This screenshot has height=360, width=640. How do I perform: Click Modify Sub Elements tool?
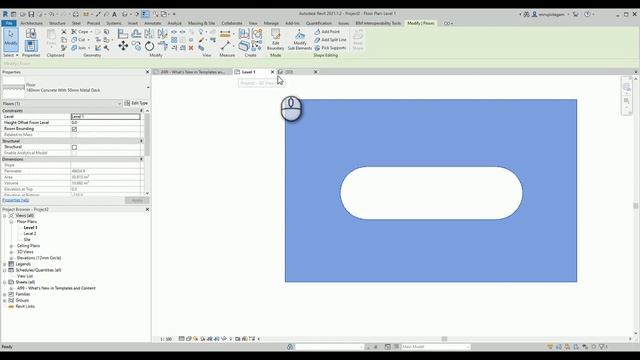click(x=300, y=40)
